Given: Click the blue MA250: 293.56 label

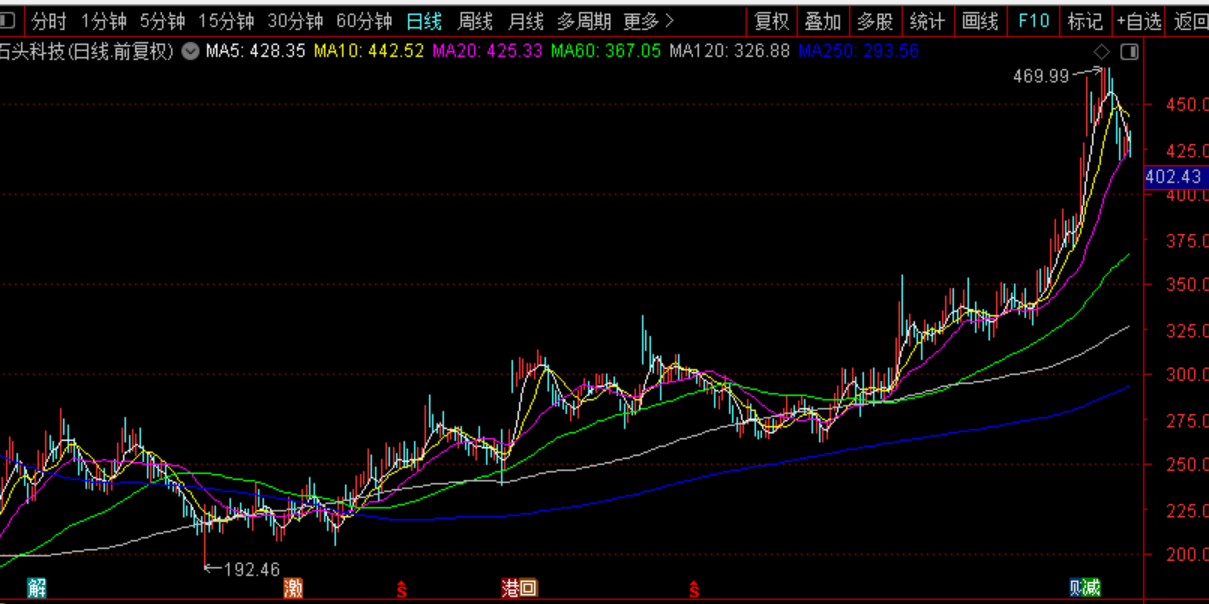Looking at the screenshot, I should click(x=858, y=51).
